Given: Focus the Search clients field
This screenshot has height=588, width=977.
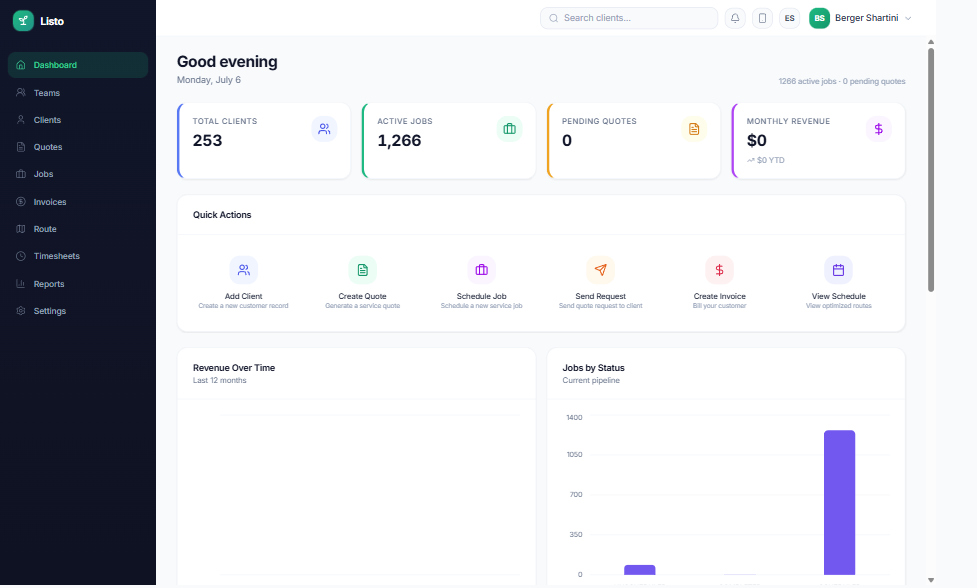Looking at the screenshot, I should point(629,18).
